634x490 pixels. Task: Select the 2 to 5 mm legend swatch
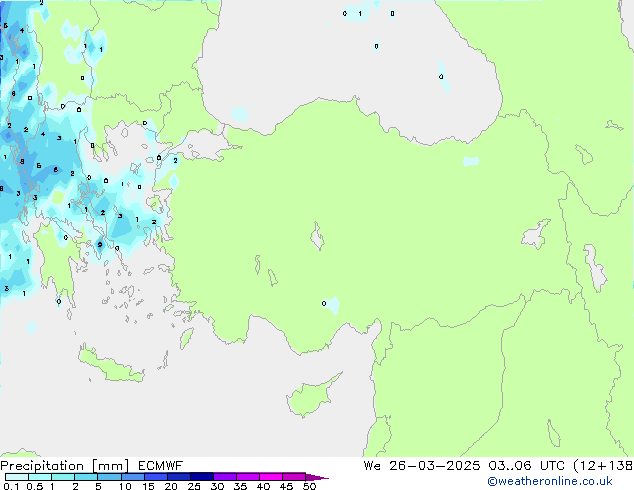click(x=86, y=477)
